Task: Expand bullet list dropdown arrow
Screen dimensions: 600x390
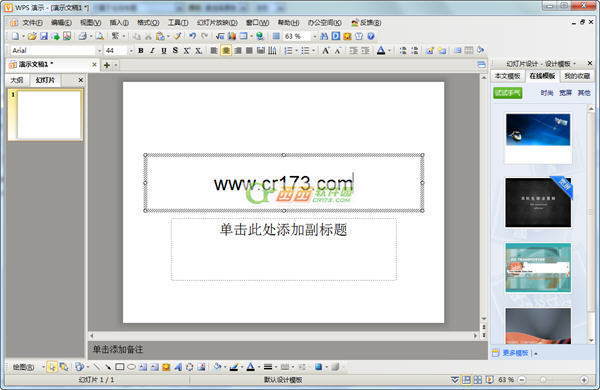Action: (x=313, y=51)
